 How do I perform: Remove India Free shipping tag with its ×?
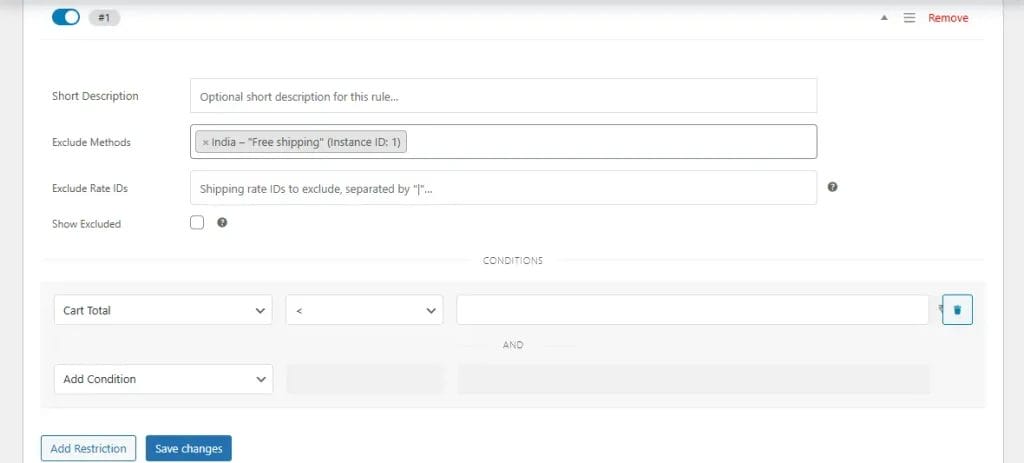click(206, 142)
